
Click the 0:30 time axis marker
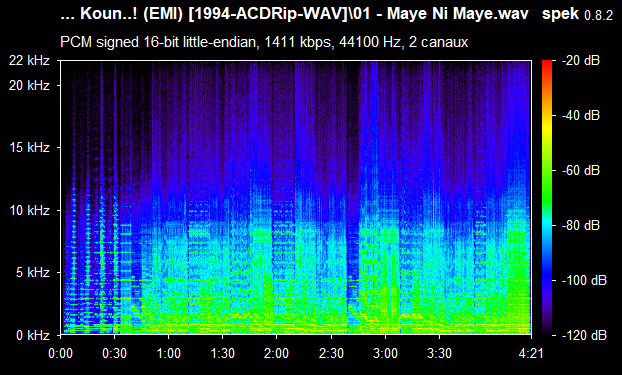coord(115,353)
